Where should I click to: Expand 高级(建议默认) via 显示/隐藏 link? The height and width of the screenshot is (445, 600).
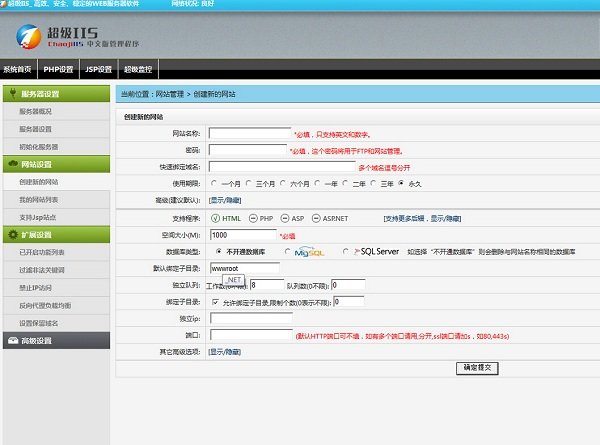pyautogui.click(x=224, y=201)
